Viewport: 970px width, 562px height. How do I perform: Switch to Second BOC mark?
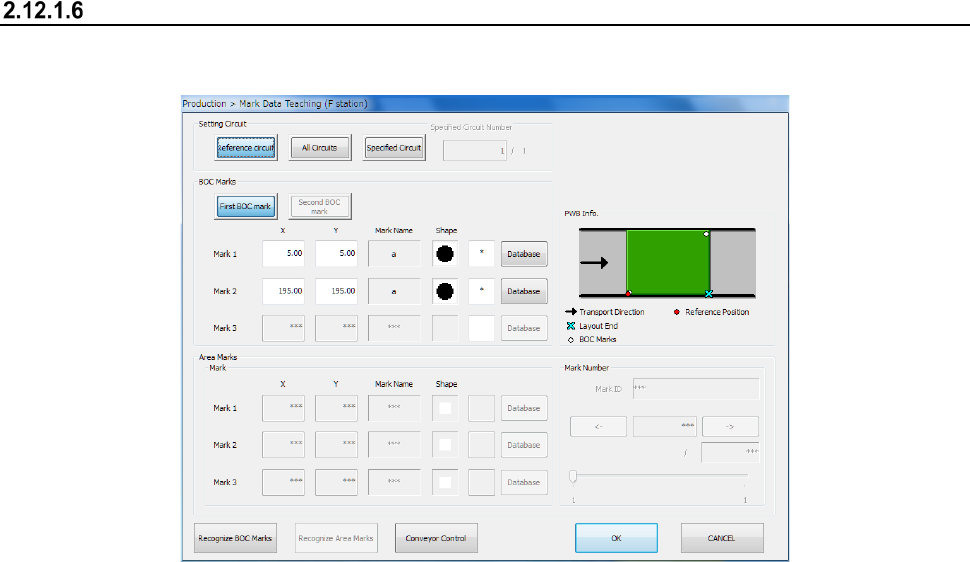pyautogui.click(x=320, y=206)
